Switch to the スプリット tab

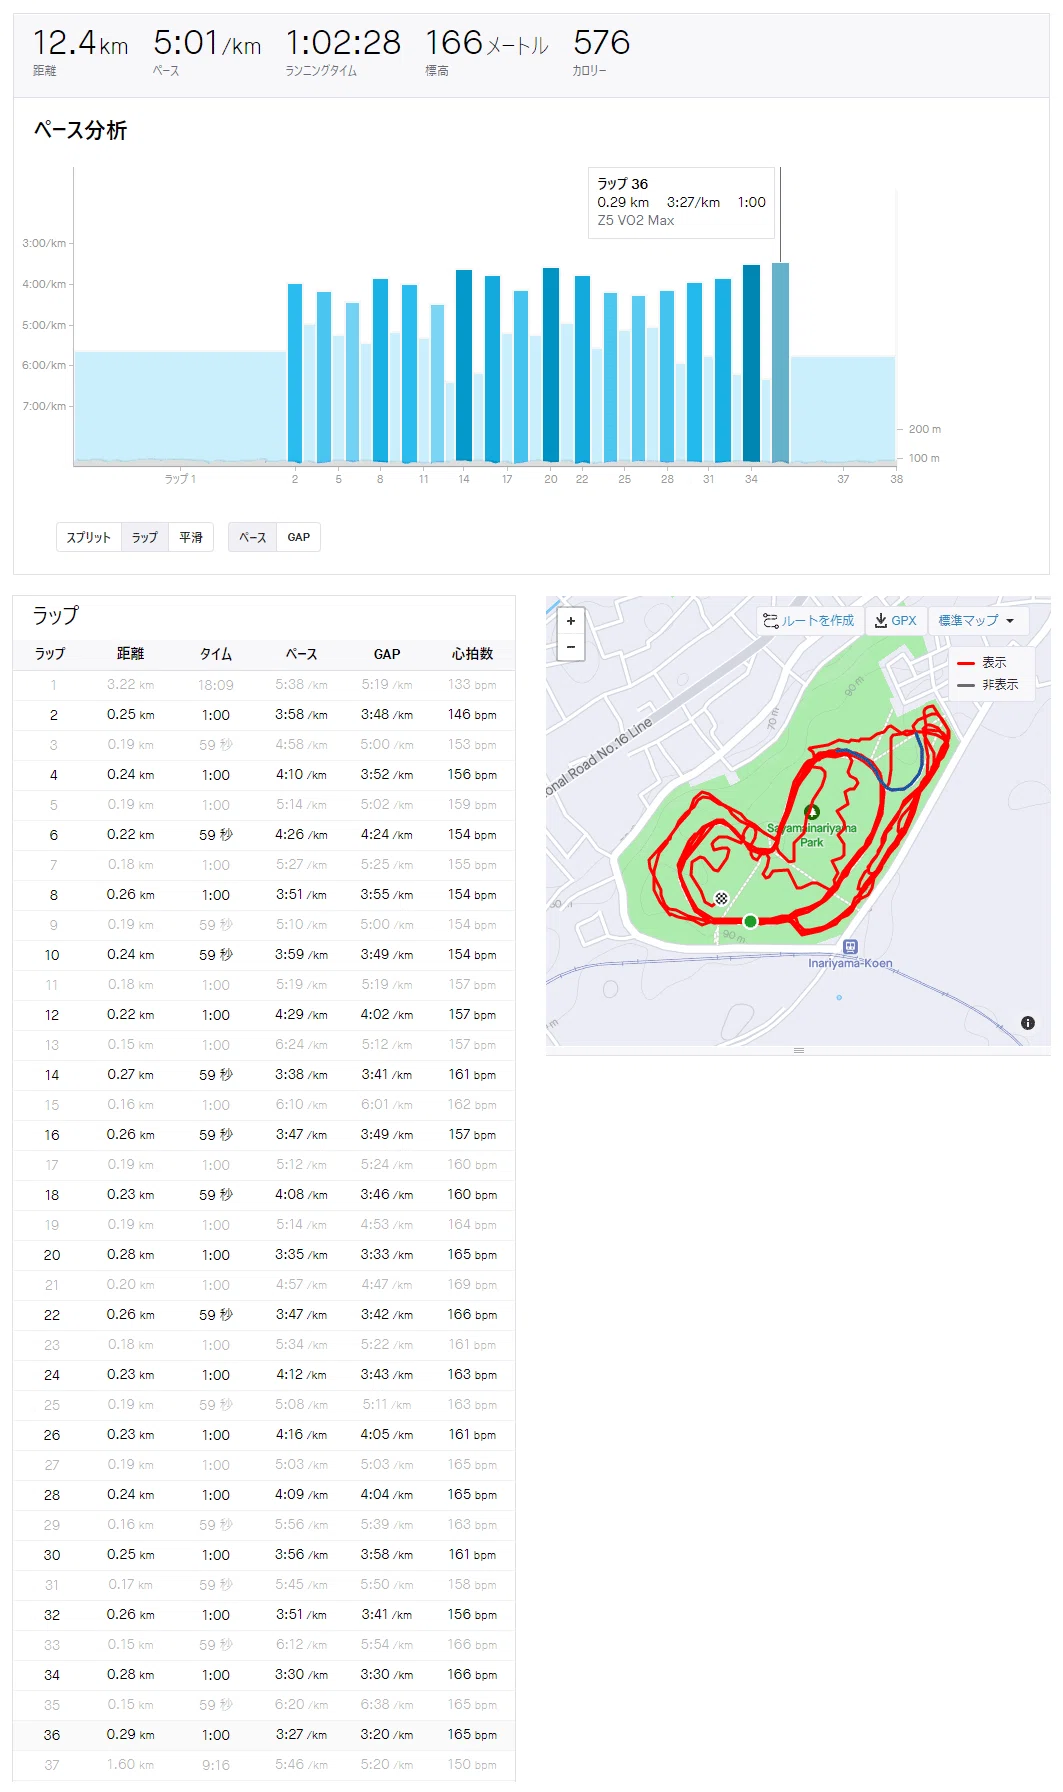(x=89, y=537)
